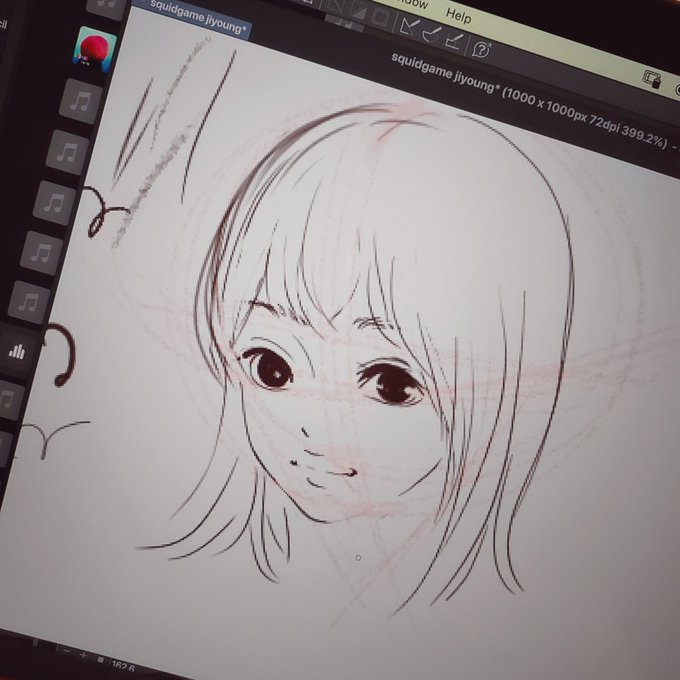Image resolution: width=680 pixels, height=680 pixels.
Task: Select second music note tile below red album art
Action: tap(67, 153)
